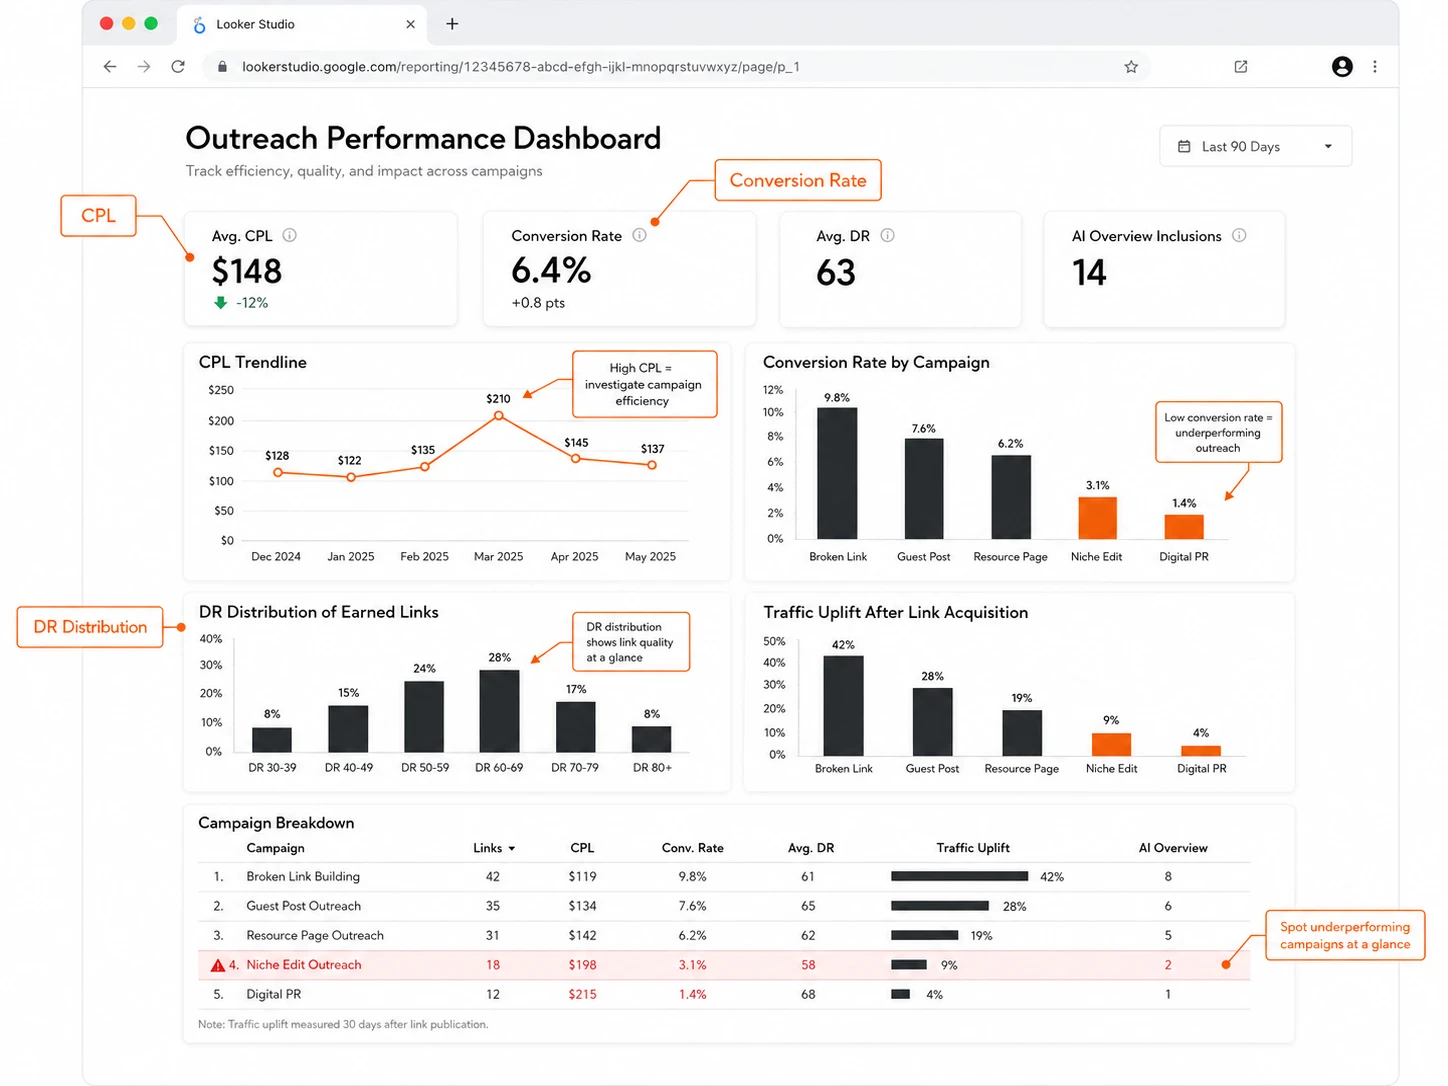Click the +0.8 pts change text

pos(538,303)
